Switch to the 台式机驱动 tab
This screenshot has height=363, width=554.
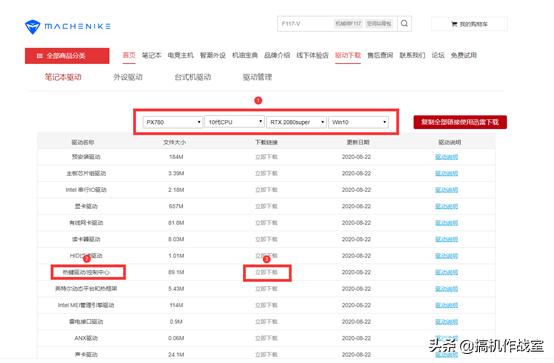click(x=193, y=77)
